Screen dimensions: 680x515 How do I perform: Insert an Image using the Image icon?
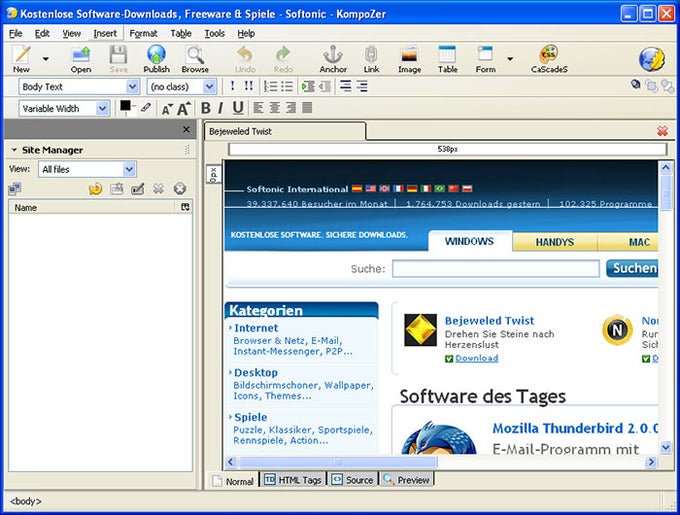tap(409, 59)
